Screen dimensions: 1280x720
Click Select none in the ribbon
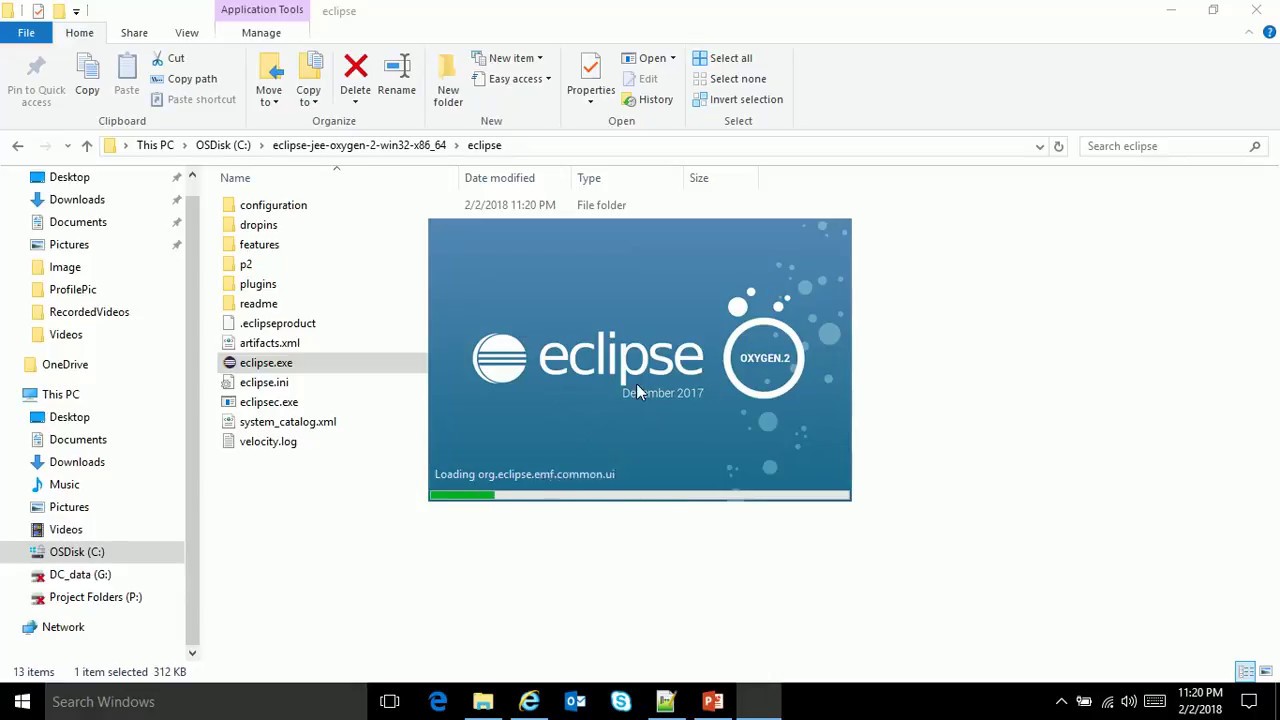[729, 79]
